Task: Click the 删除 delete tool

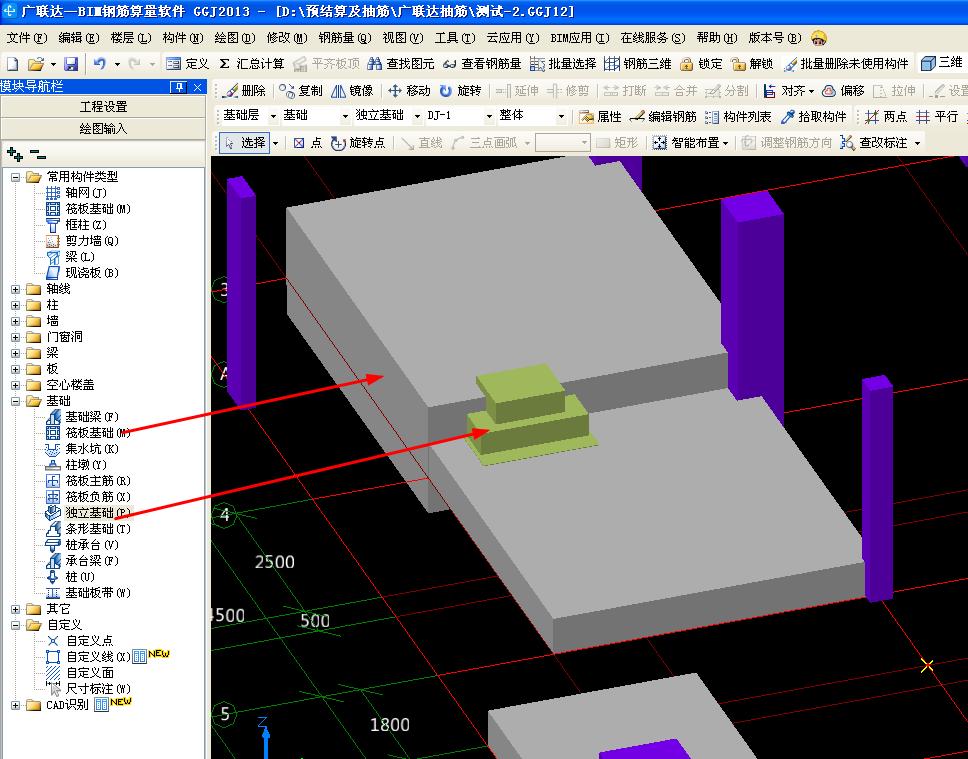Action: [244, 91]
